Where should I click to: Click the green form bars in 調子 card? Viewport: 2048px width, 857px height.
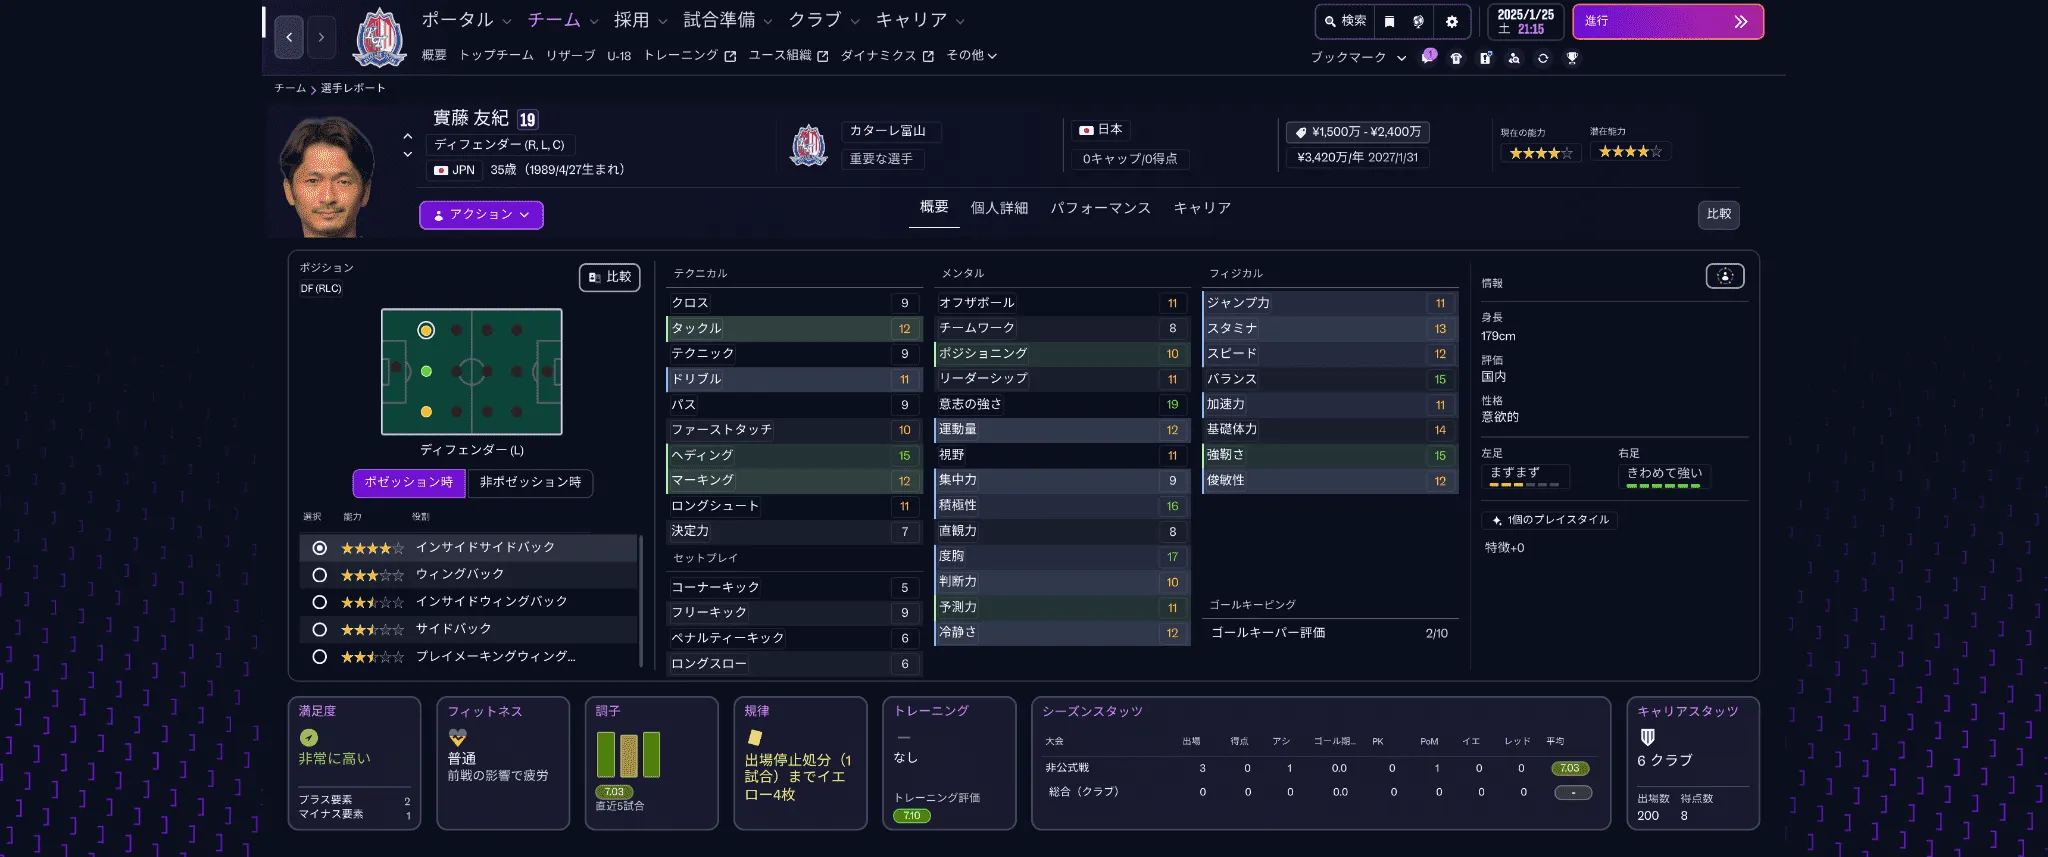pos(628,755)
